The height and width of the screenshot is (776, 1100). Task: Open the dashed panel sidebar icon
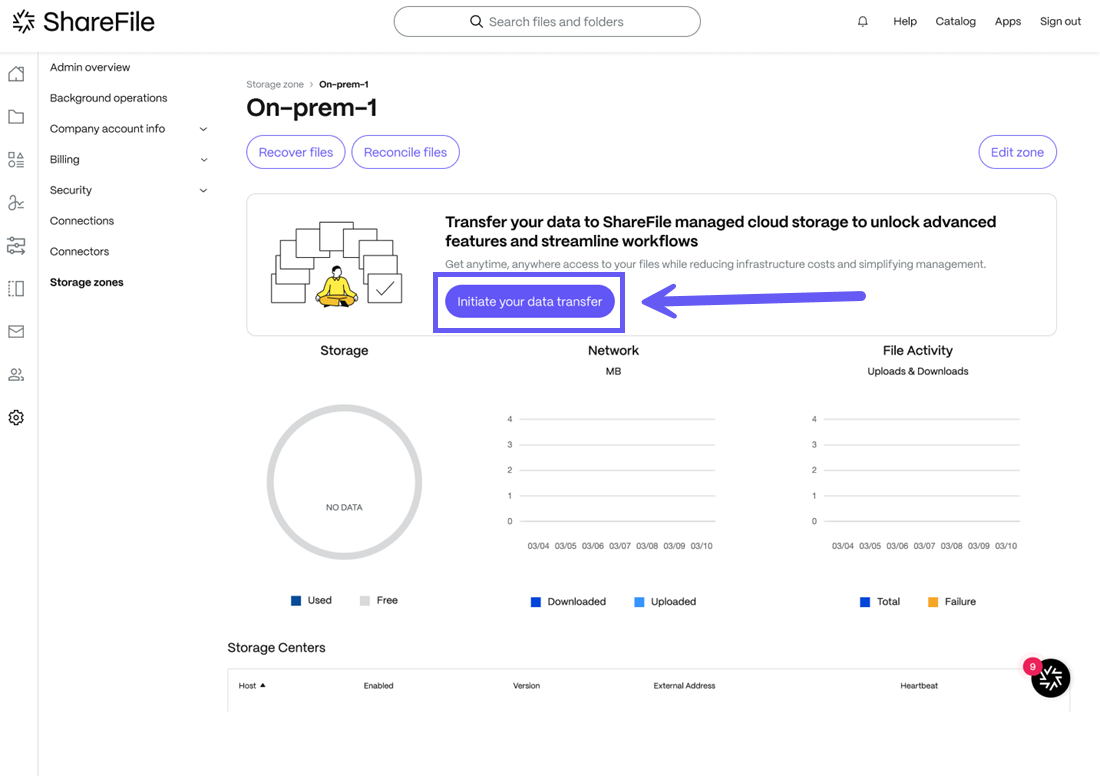(x=16, y=288)
